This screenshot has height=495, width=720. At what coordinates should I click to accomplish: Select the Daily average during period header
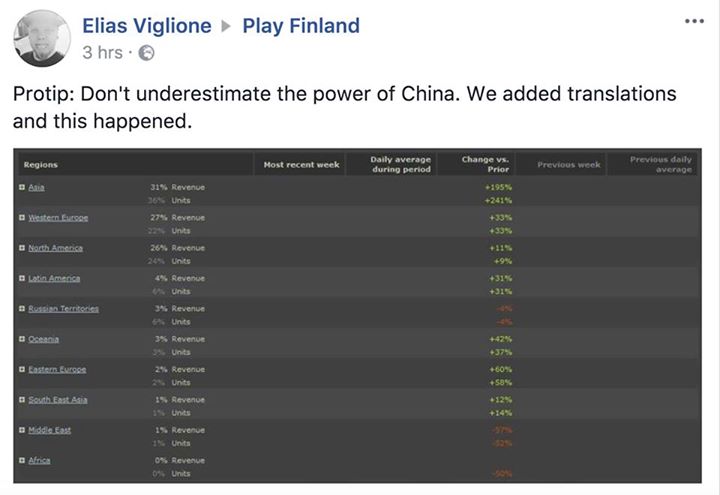(x=400, y=164)
